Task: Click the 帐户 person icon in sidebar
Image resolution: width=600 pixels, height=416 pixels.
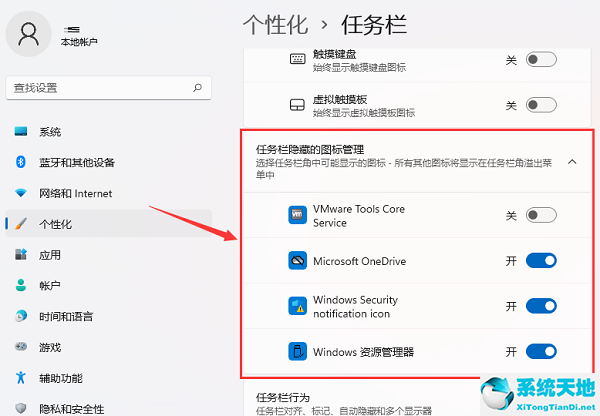Action: pos(20,285)
